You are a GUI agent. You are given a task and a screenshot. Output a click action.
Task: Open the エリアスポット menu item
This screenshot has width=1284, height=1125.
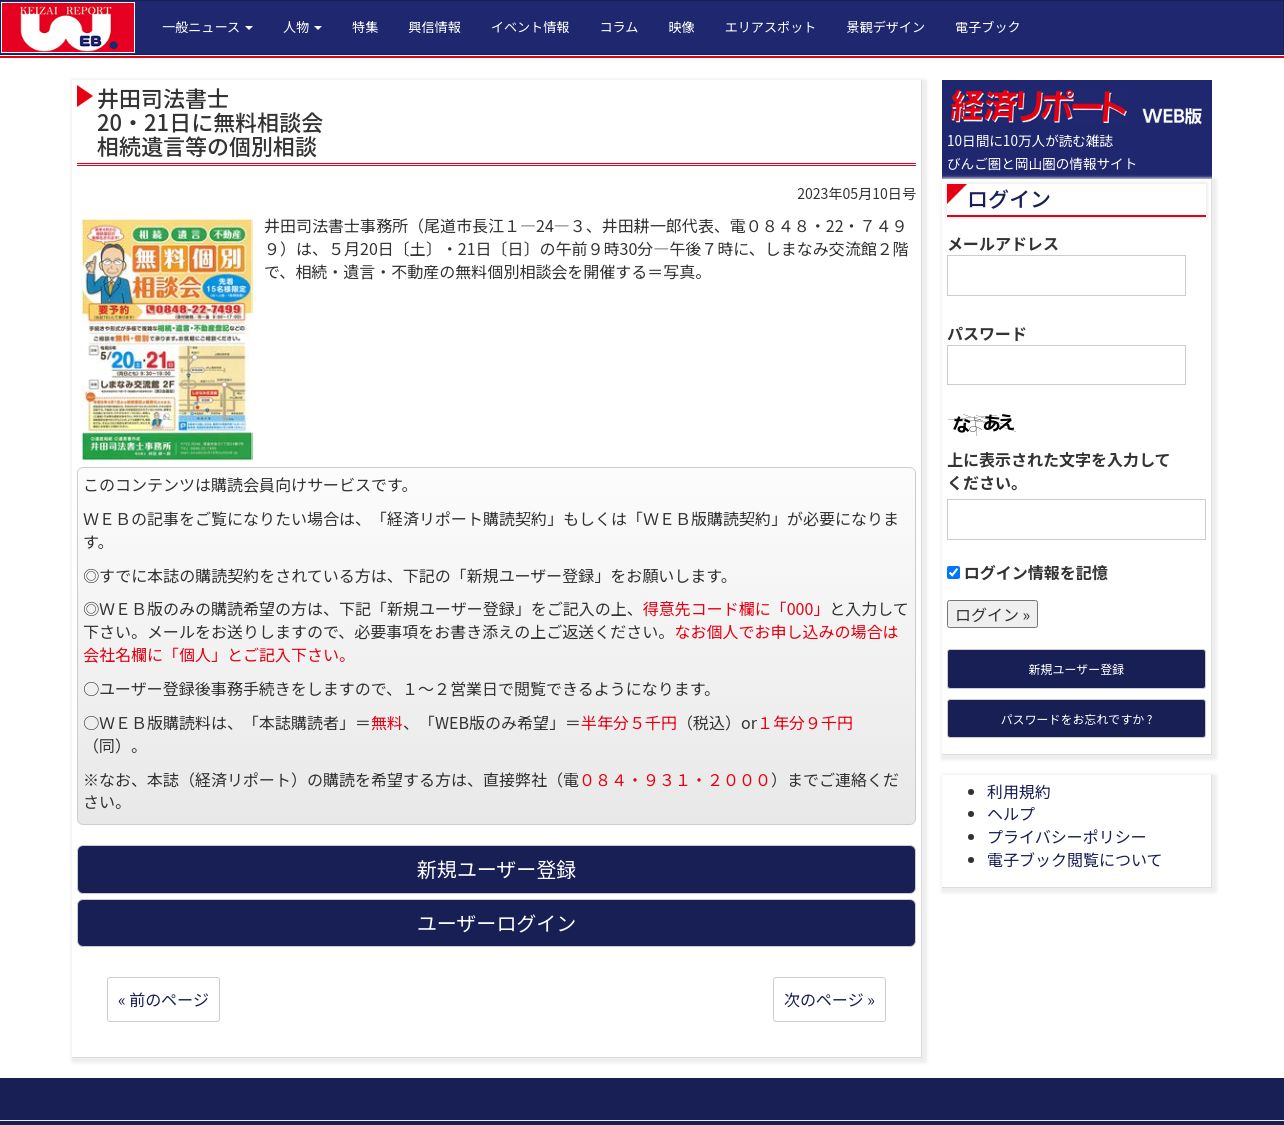point(770,27)
